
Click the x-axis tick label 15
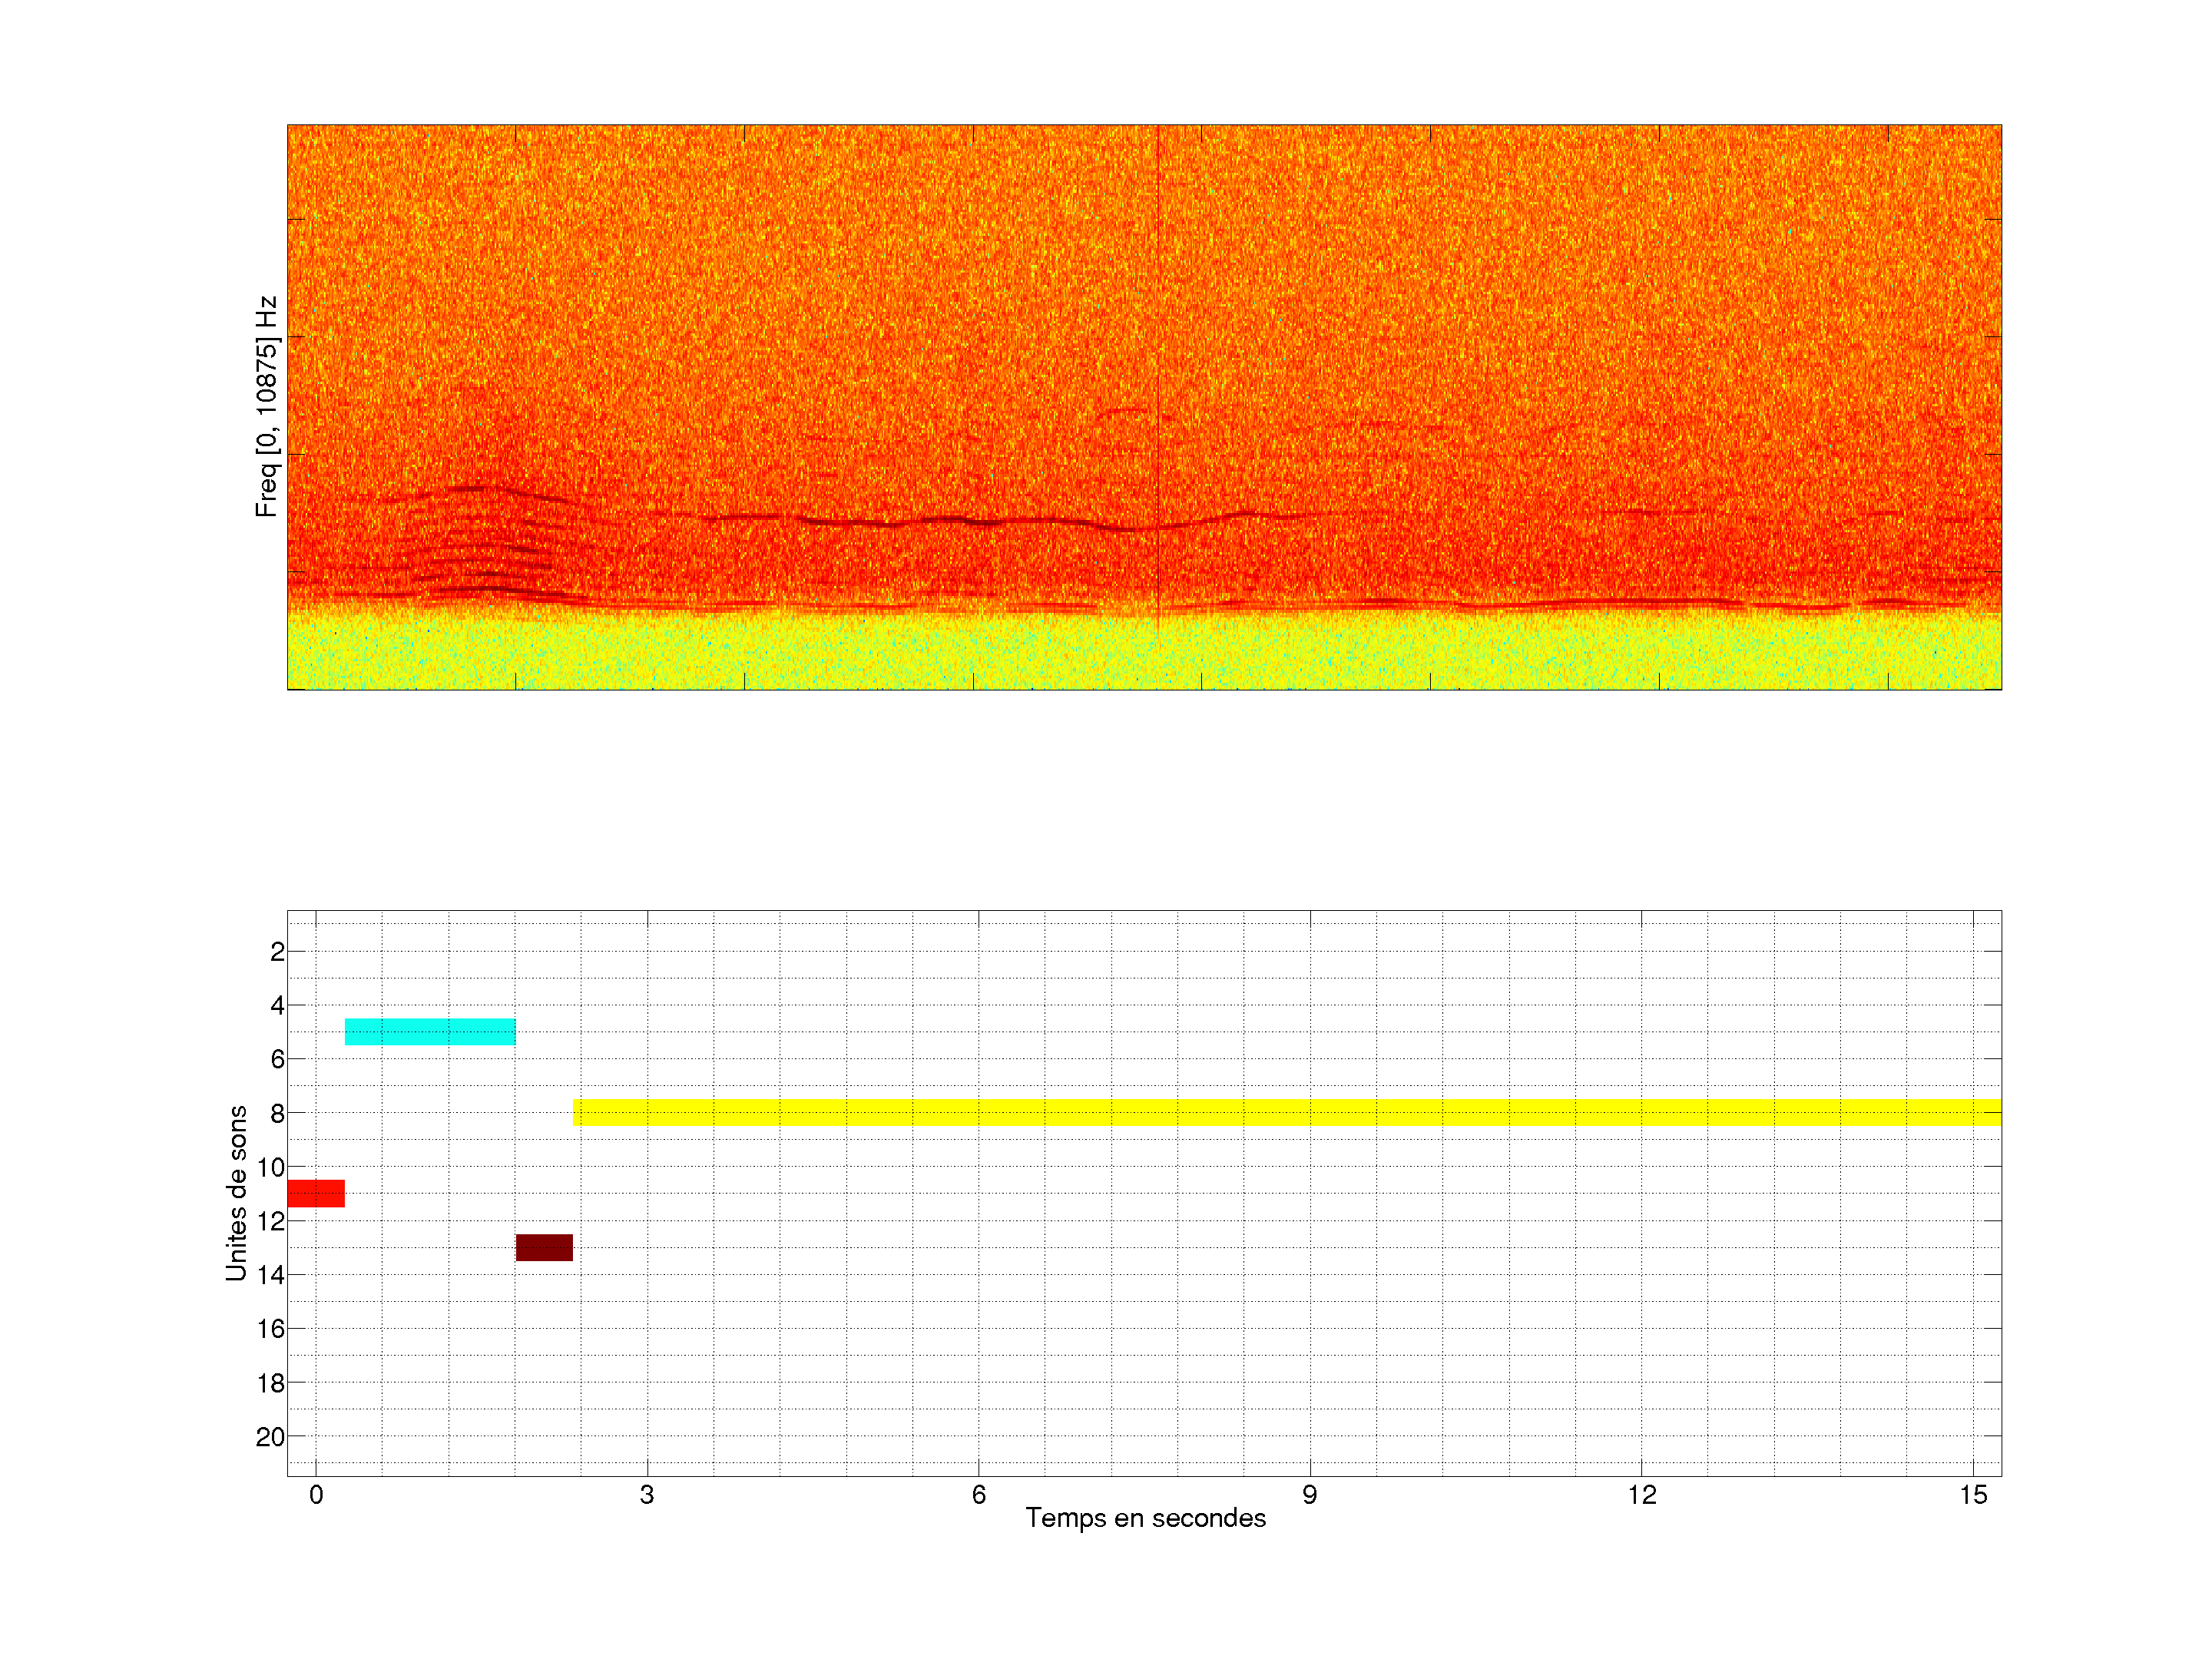[1972, 1495]
